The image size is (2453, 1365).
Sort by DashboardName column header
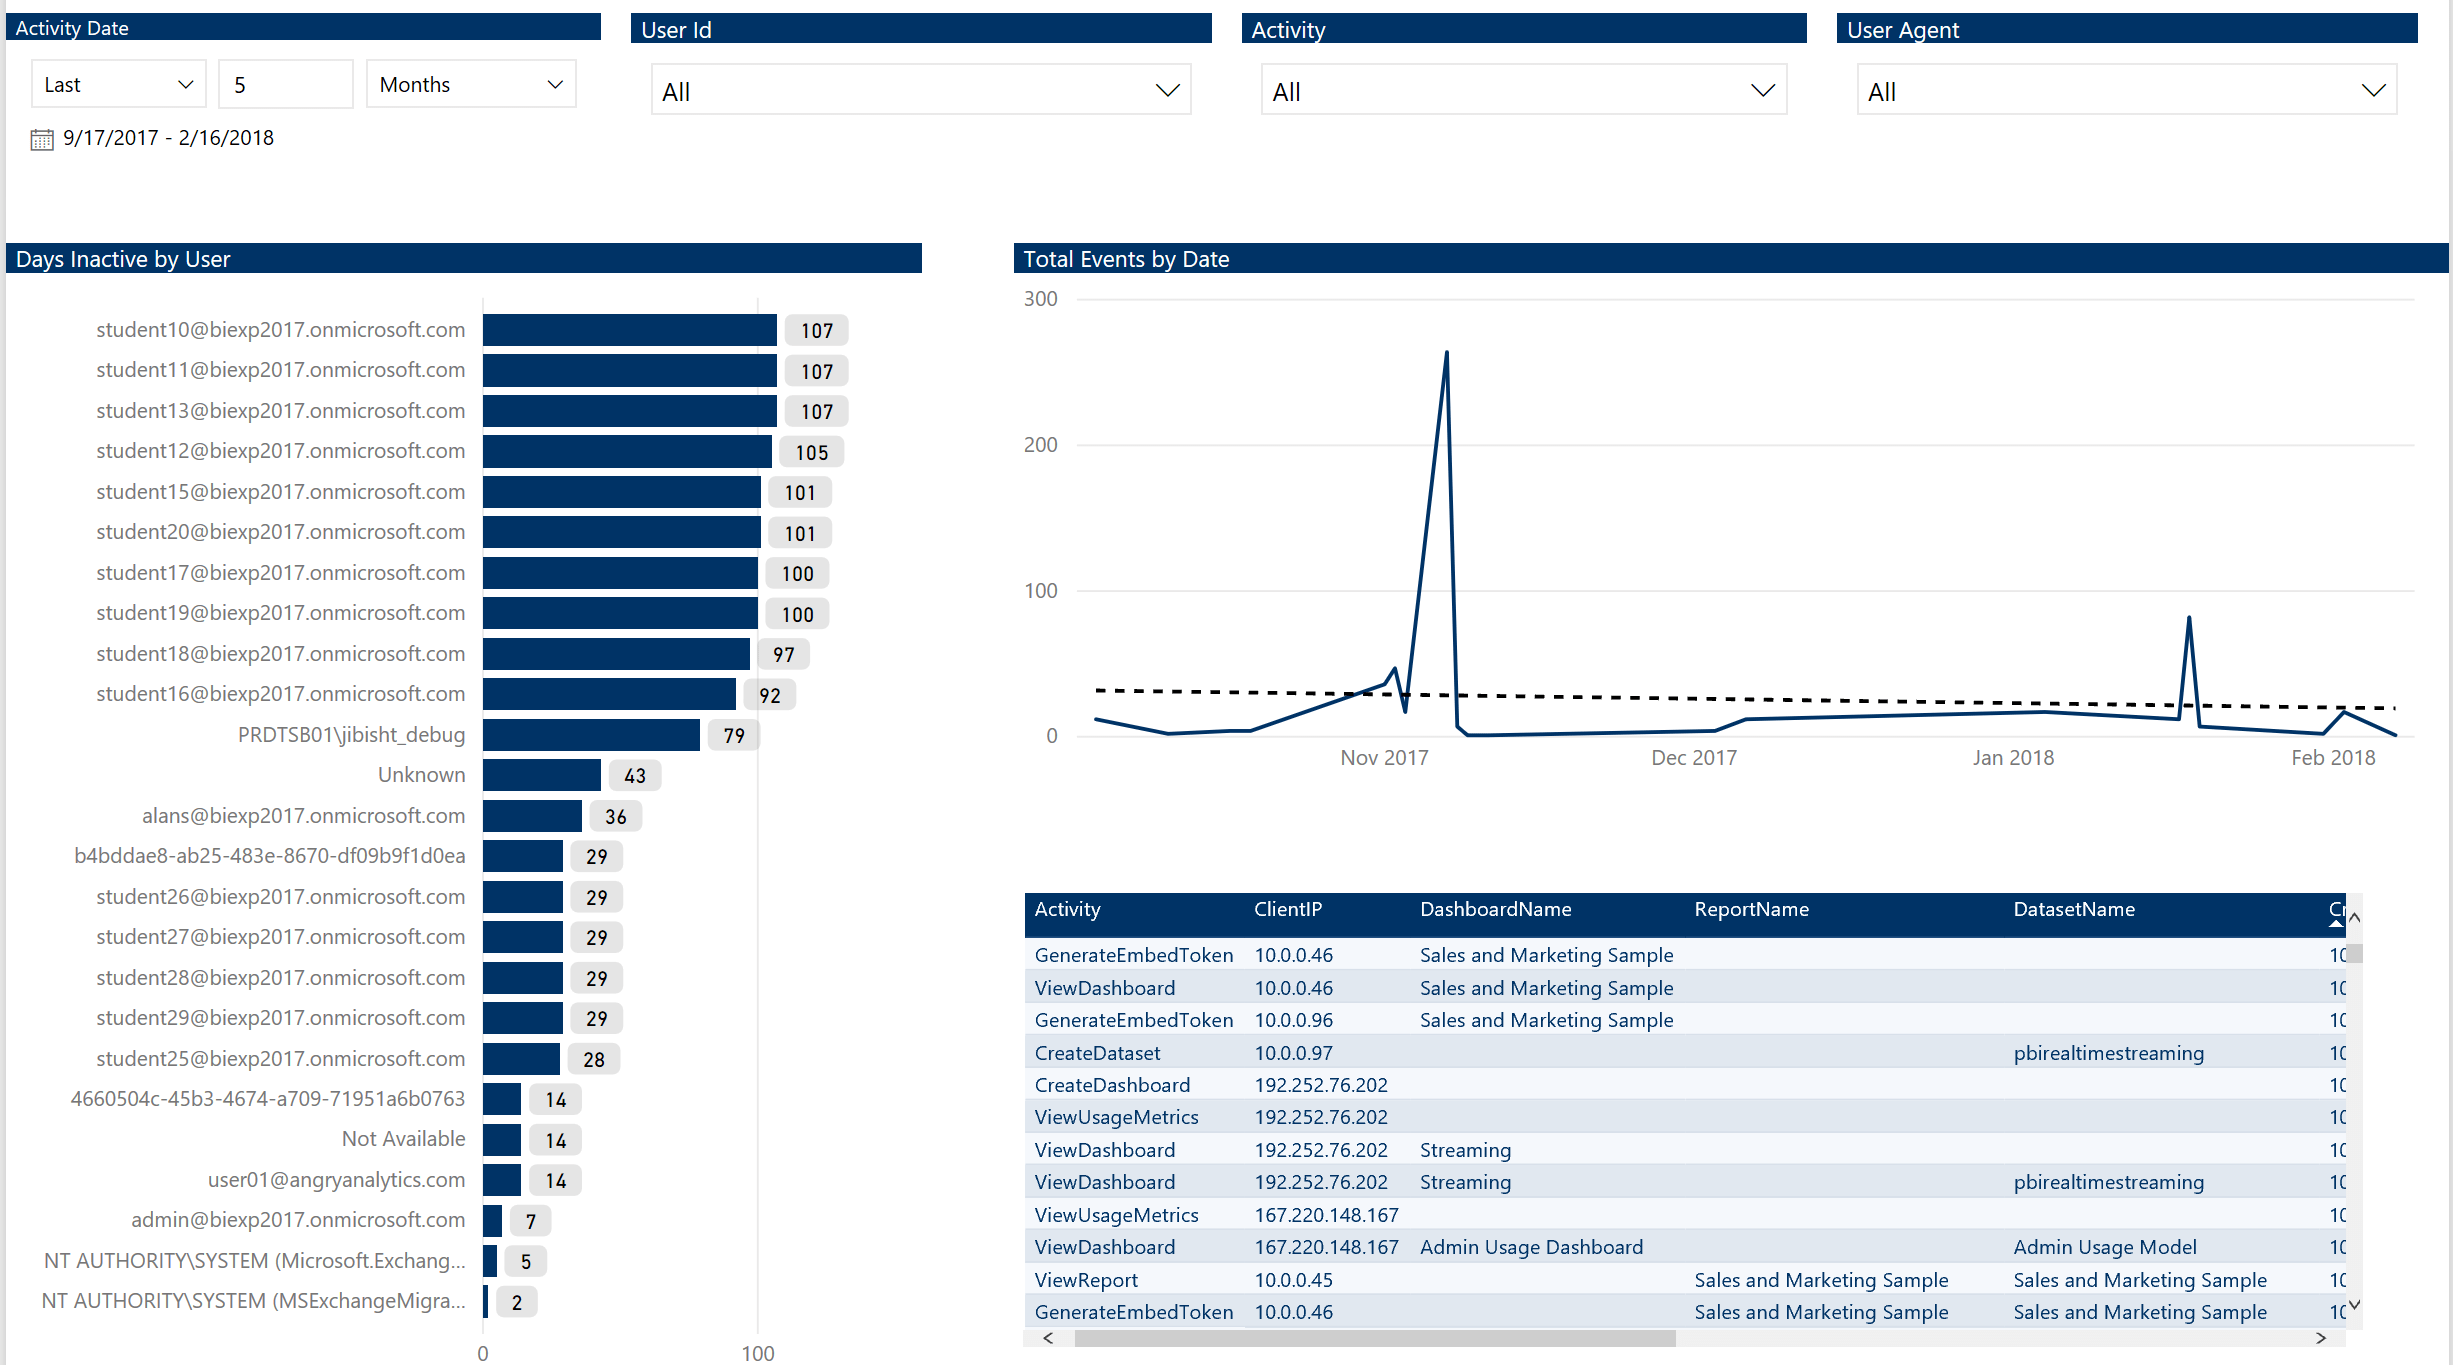1495,910
